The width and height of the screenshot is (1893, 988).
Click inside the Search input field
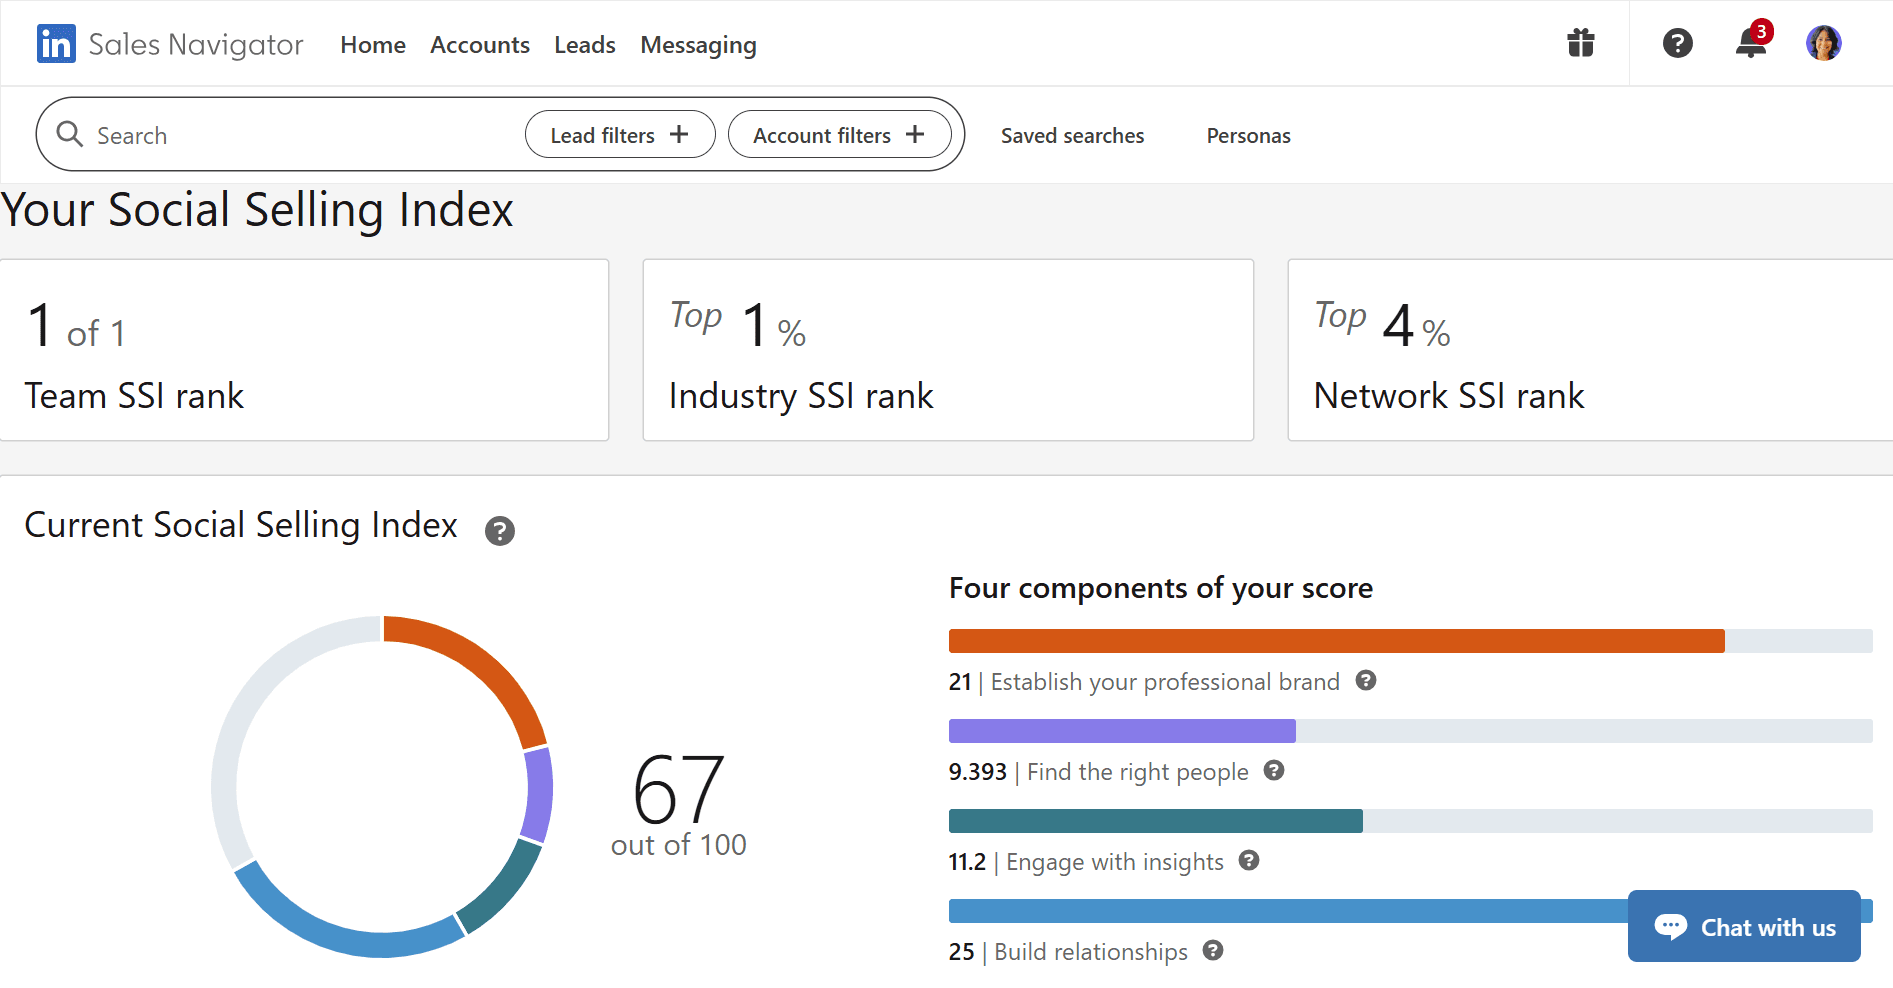coord(250,134)
